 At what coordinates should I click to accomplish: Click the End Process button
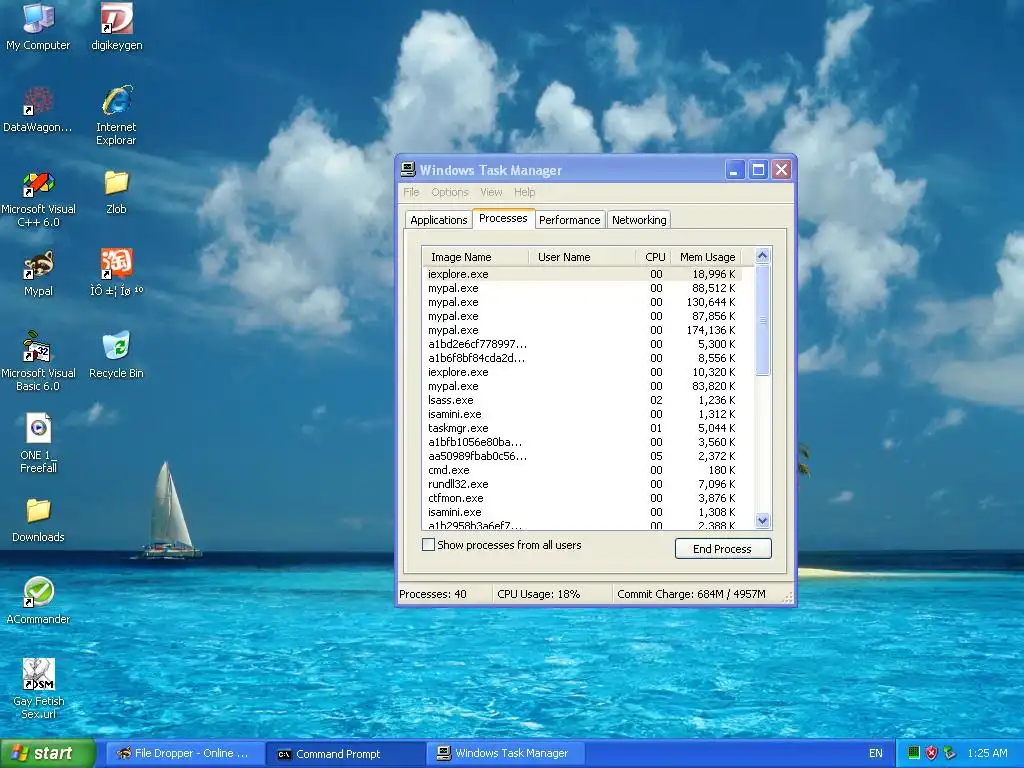click(723, 549)
